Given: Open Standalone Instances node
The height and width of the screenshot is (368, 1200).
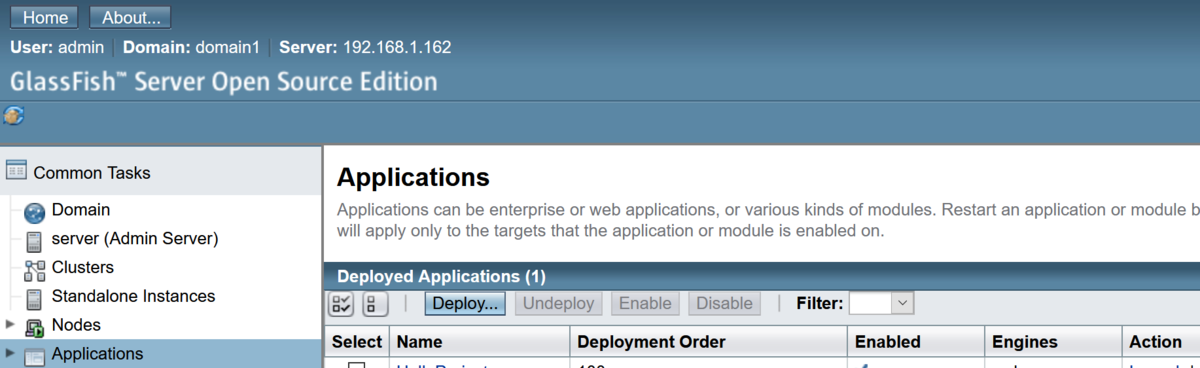Looking at the screenshot, I should pyautogui.click(x=133, y=296).
